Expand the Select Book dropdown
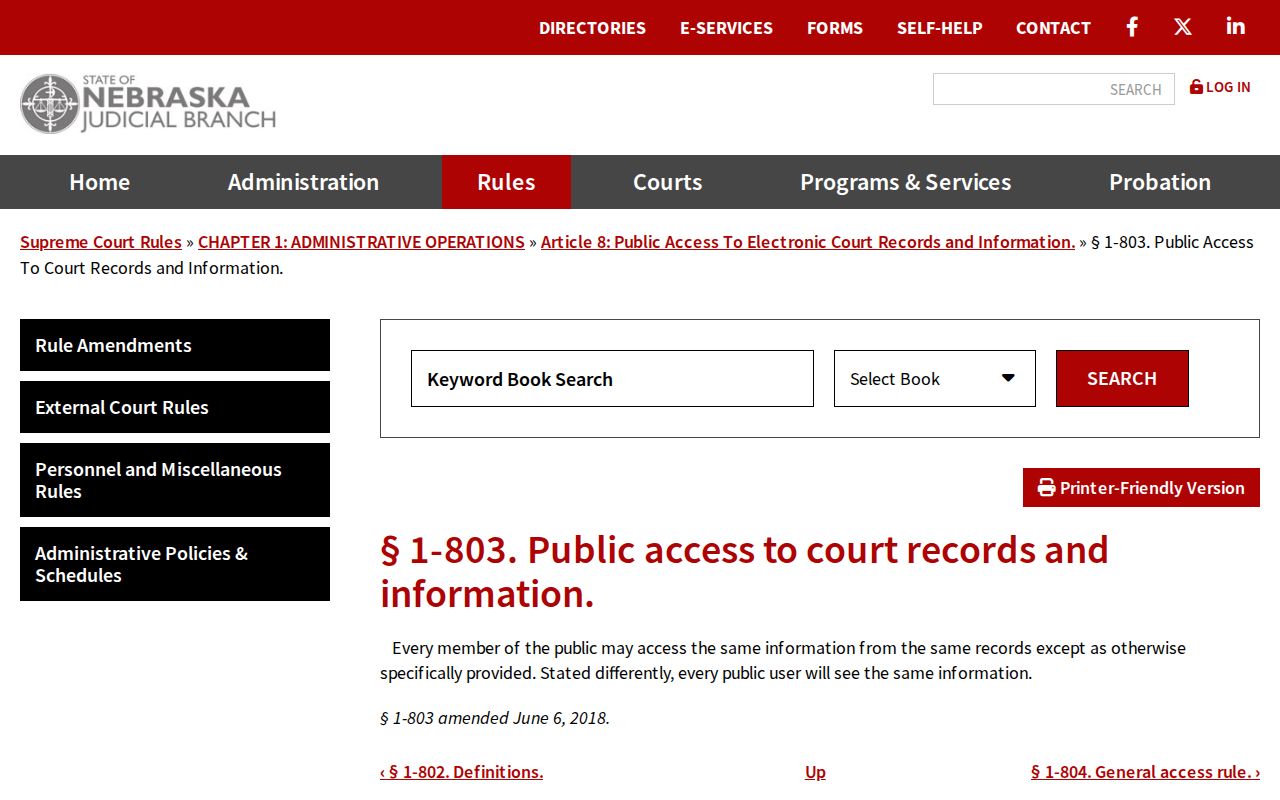Image resolution: width=1280 pixels, height=800 pixels. pyautogui.click(x=935, y=379)
